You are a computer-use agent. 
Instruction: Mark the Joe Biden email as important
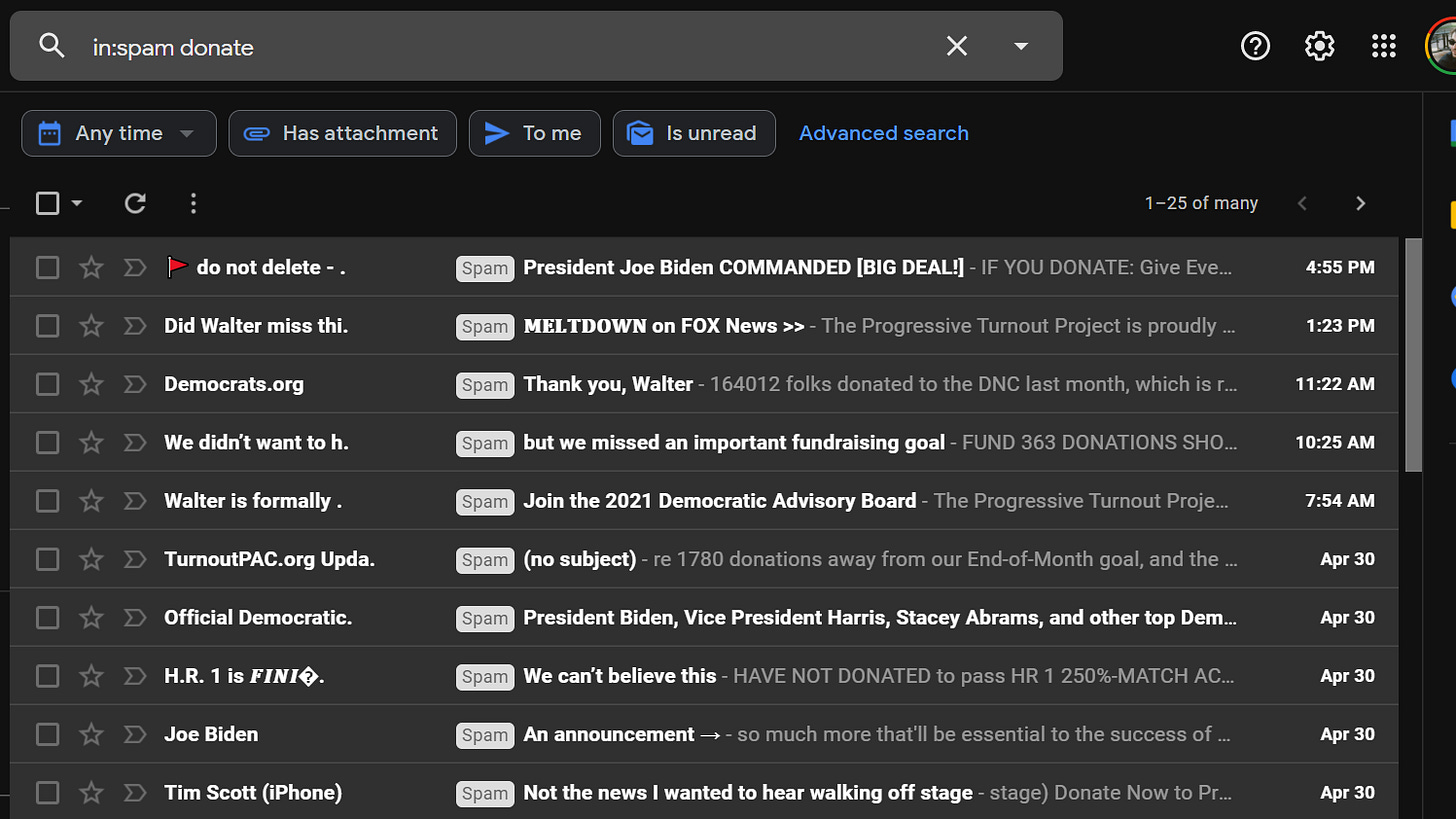click(x=134, y=734)
